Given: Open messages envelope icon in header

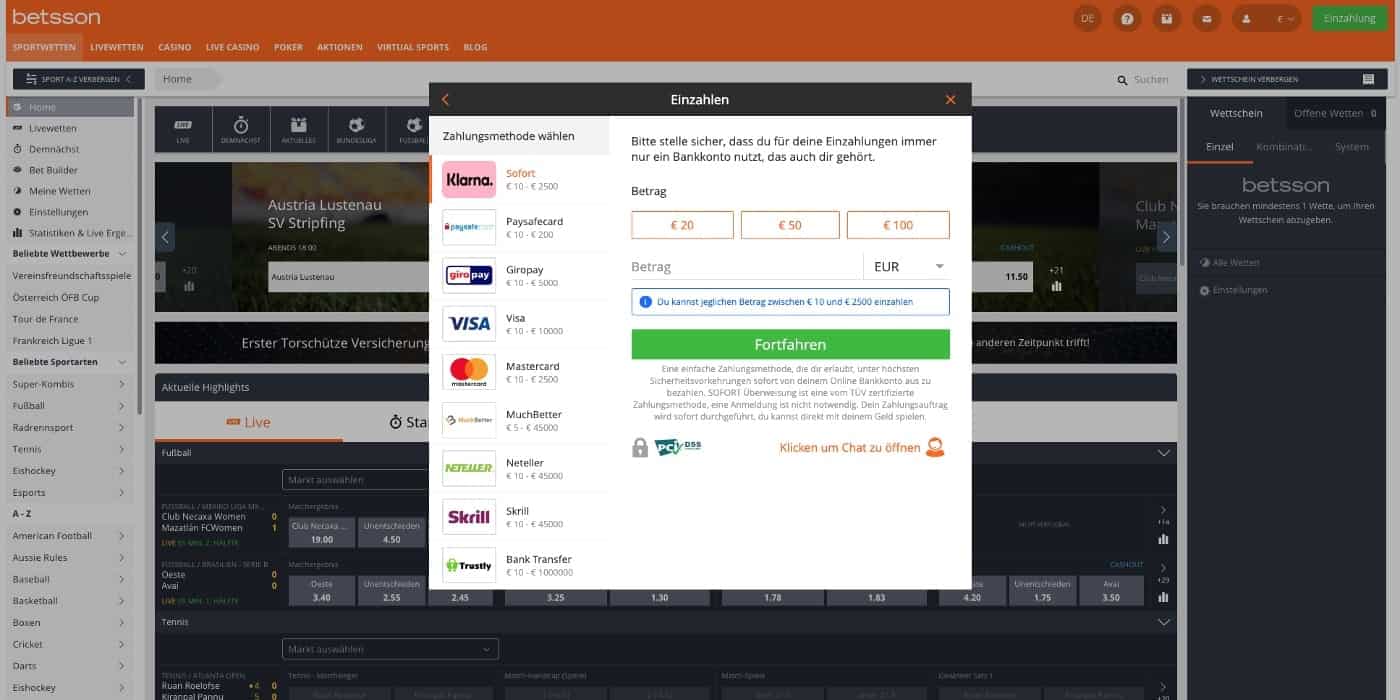Looking at the screenshot, I should tap(1207, 18).
